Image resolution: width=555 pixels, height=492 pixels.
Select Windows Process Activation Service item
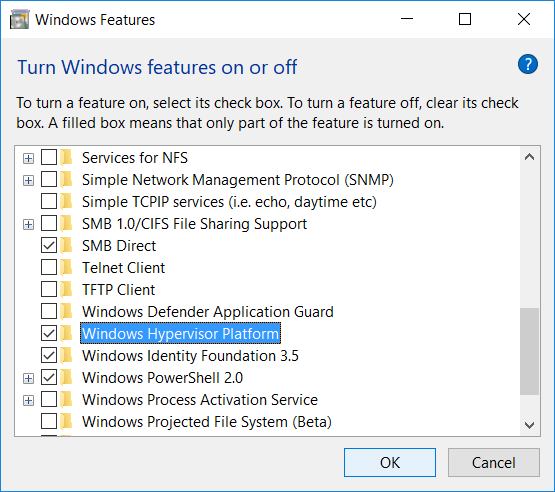[x=200, y=400]
